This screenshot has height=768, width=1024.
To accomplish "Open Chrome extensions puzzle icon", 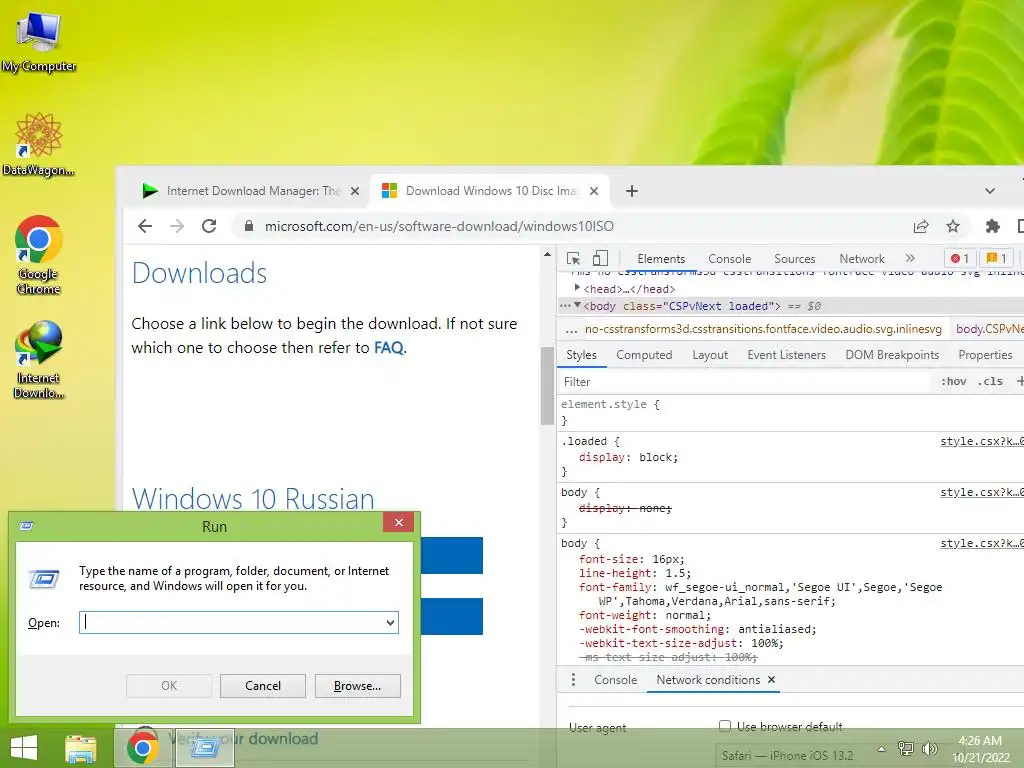I will [993, 226].
